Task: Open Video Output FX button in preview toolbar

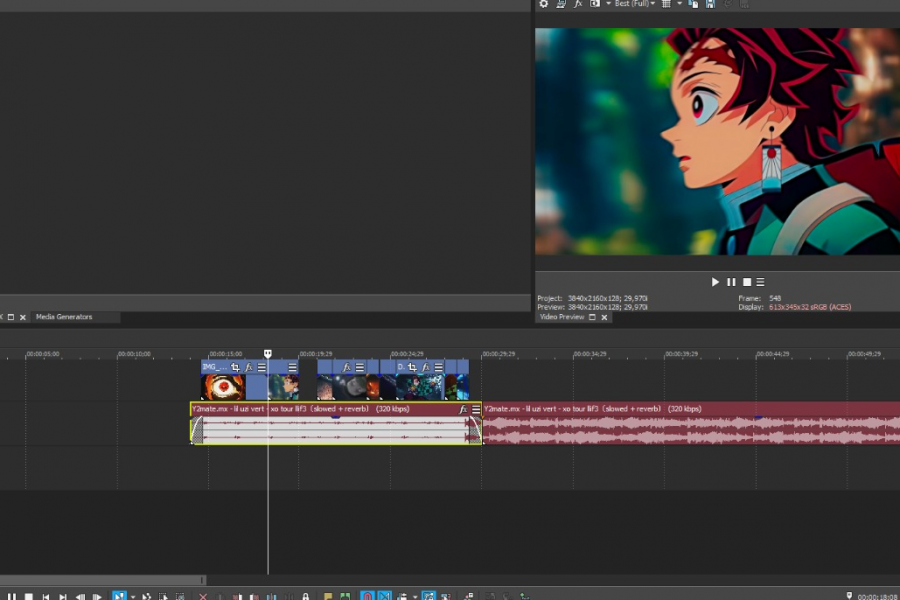Action: pyautogui.click(x=578, y=3)
